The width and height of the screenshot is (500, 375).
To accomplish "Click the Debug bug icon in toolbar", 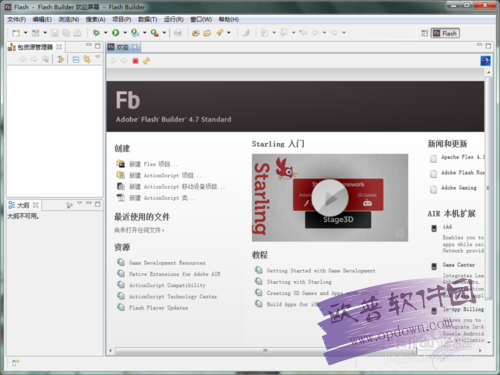I will tap(96, 33).
